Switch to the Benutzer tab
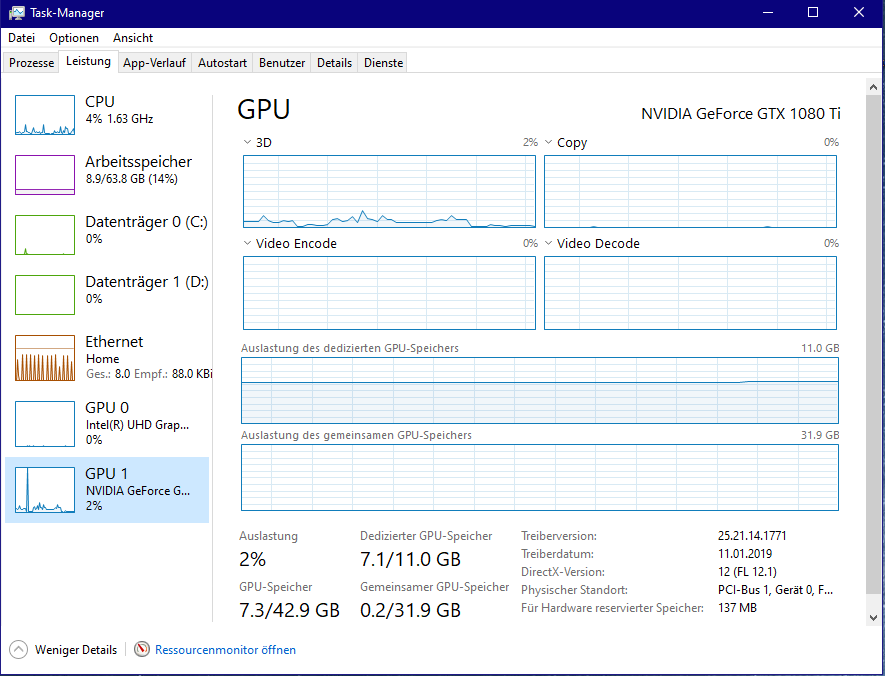The height and width of the screenshot is (676, 885). click(x=282, y=63)
